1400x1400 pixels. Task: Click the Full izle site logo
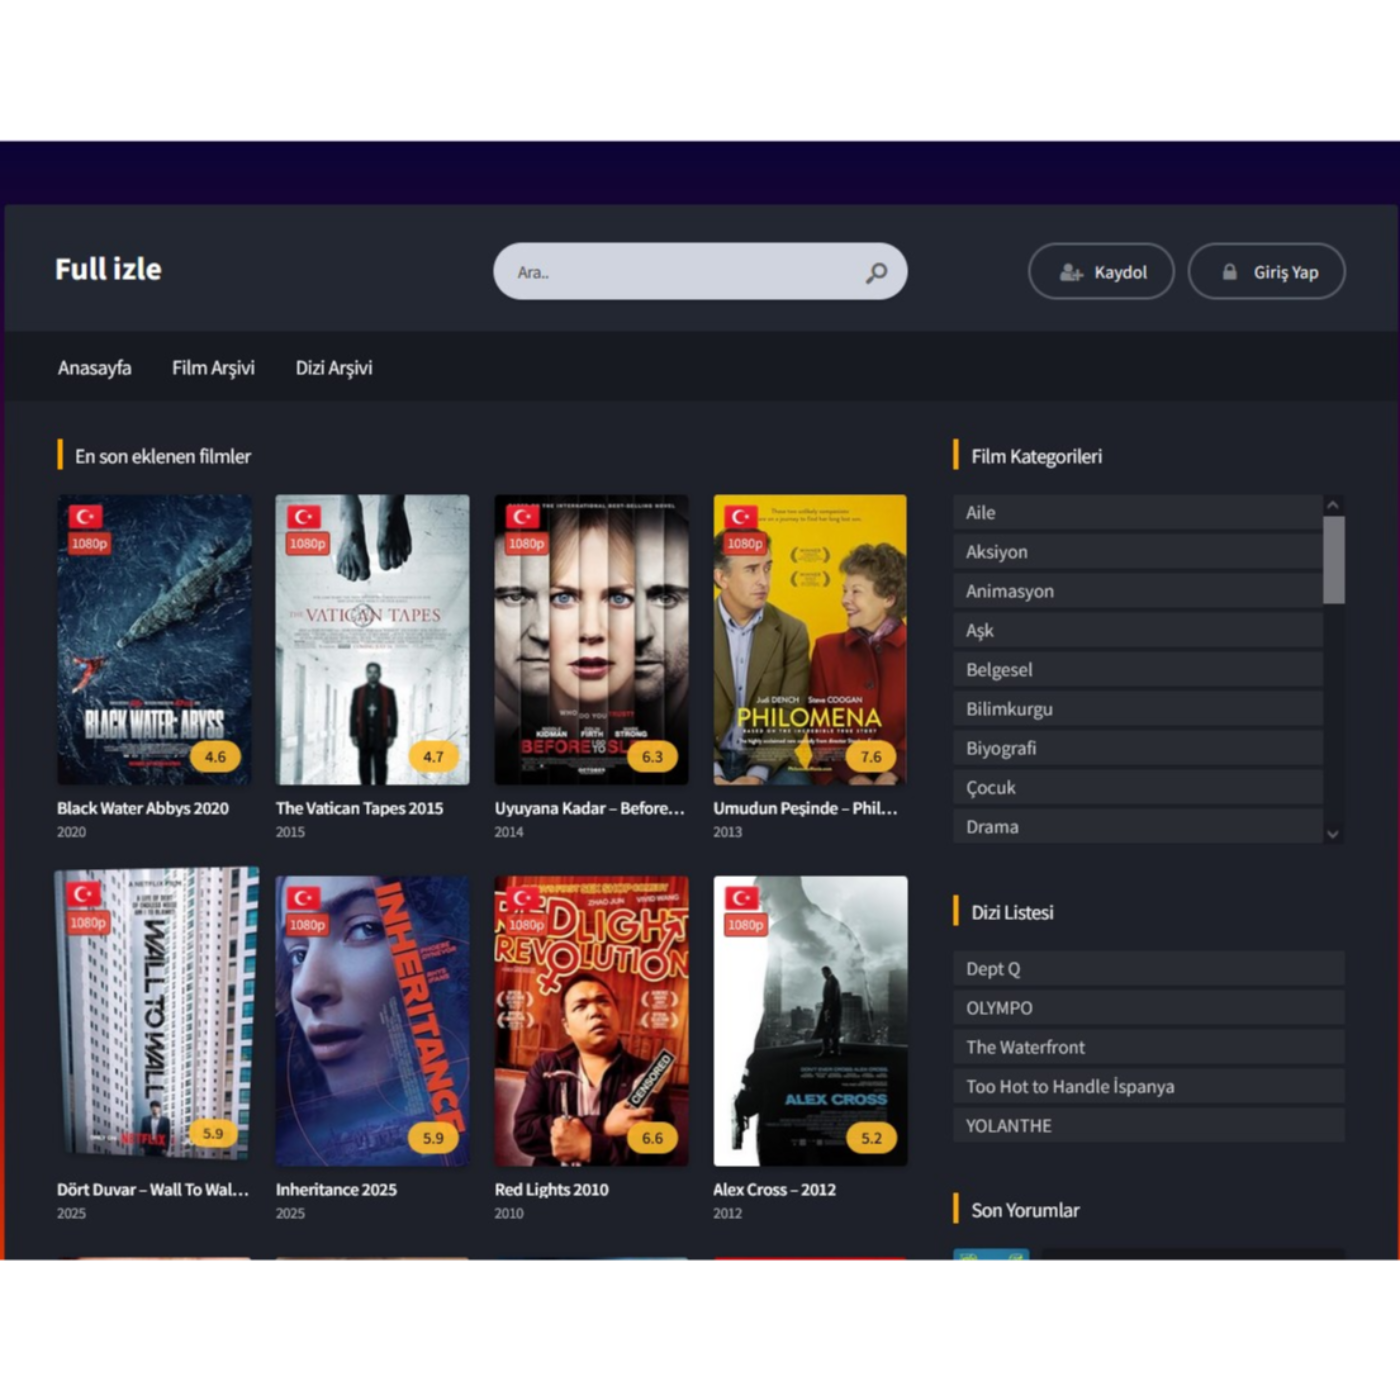pos(108,269)
